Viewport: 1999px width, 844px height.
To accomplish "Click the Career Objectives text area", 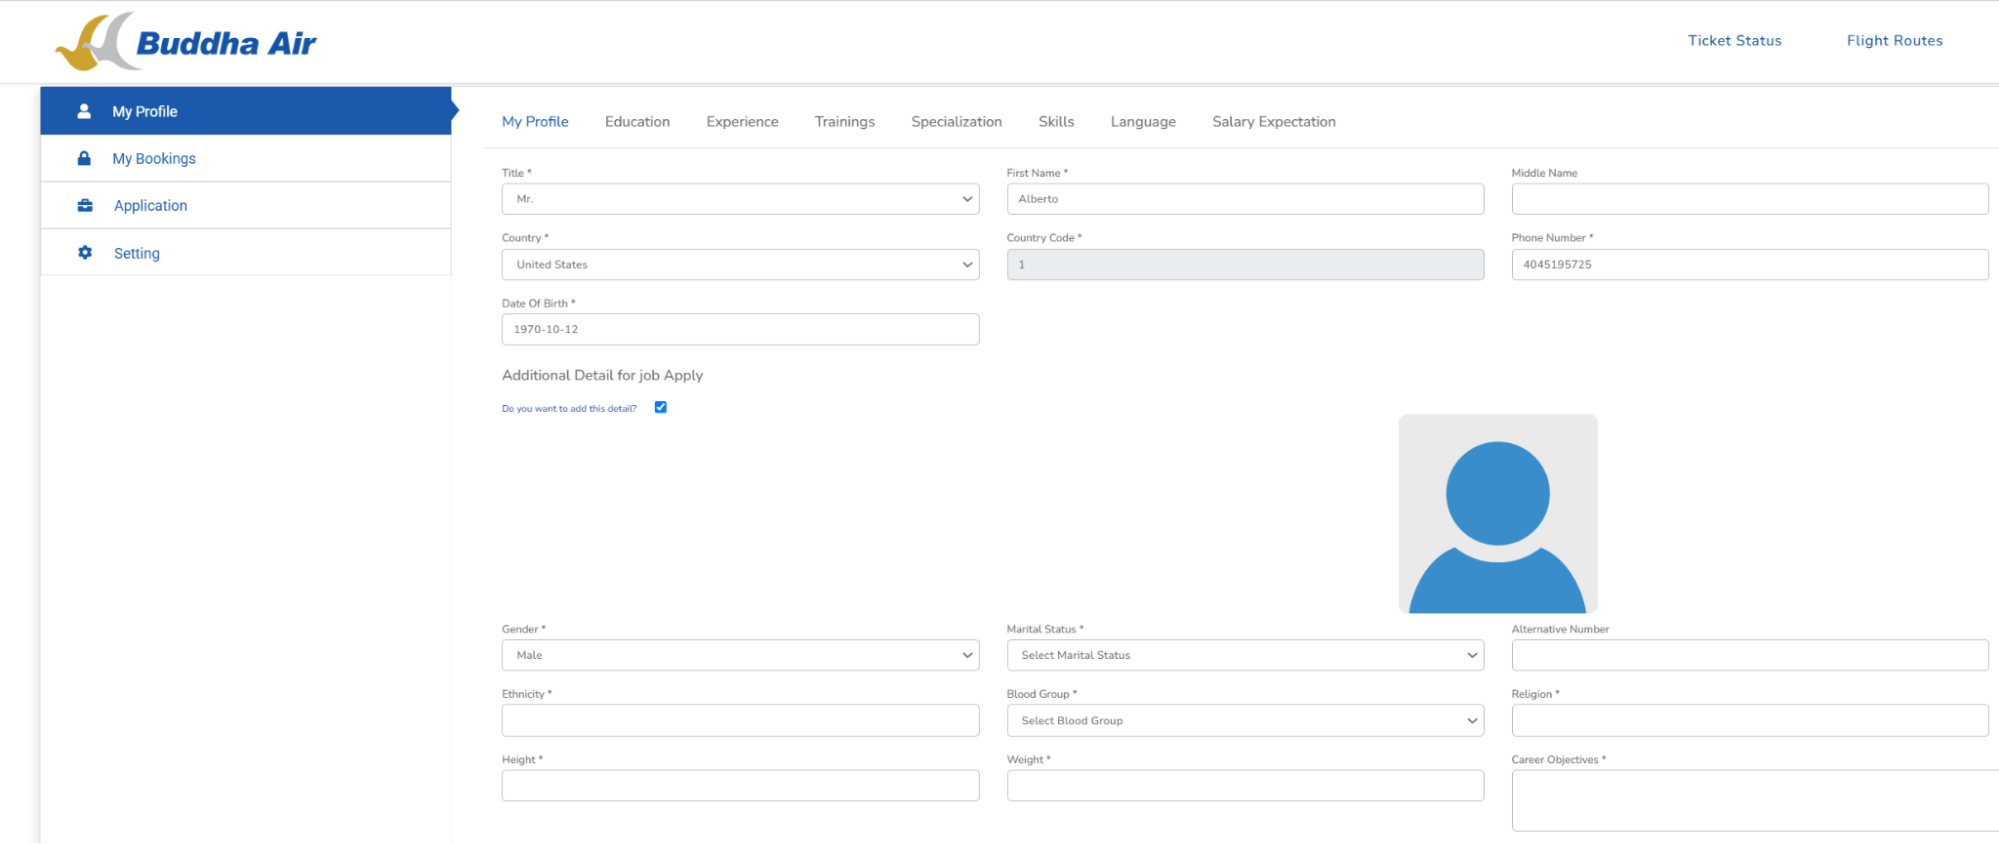I will tap(1755, 800).
